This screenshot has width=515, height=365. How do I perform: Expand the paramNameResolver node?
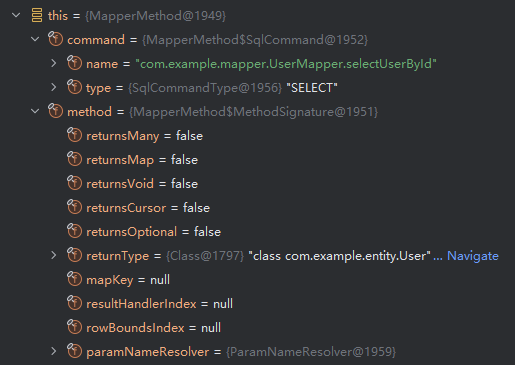[54, 351]
